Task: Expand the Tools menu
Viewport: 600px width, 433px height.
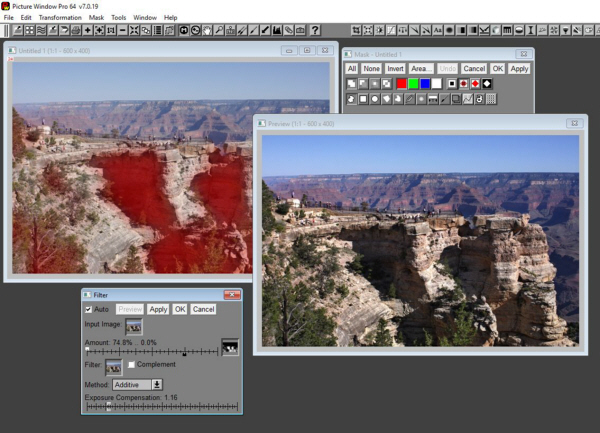Action: 118,17
